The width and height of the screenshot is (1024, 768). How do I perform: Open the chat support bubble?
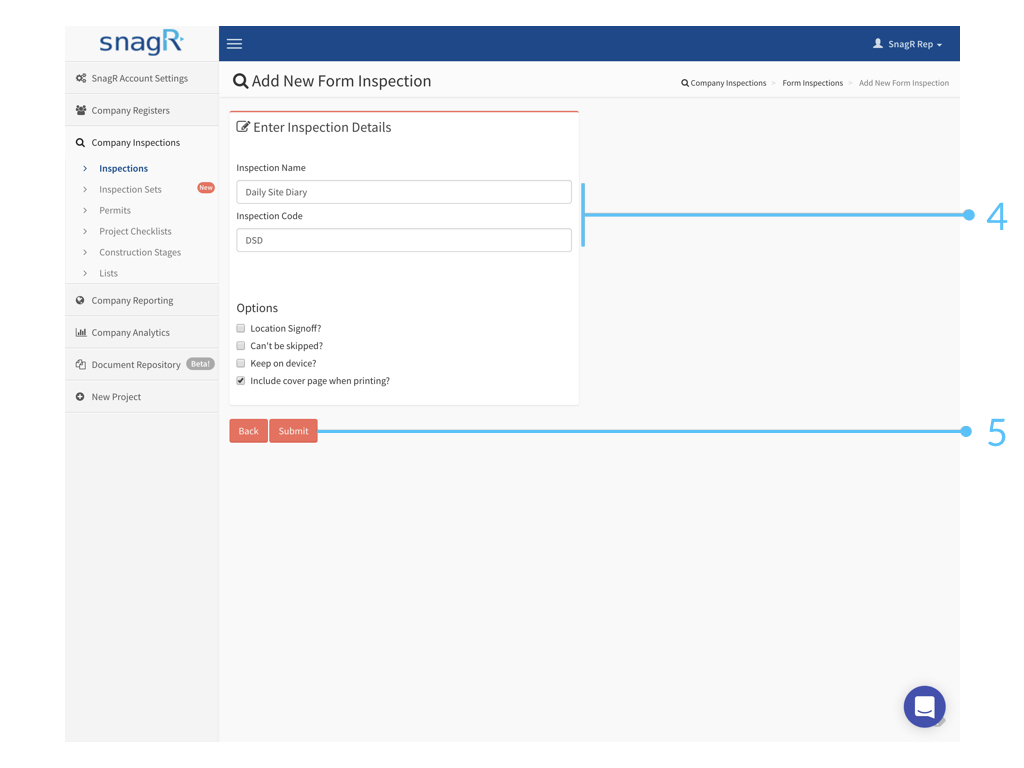coord(924,706)
